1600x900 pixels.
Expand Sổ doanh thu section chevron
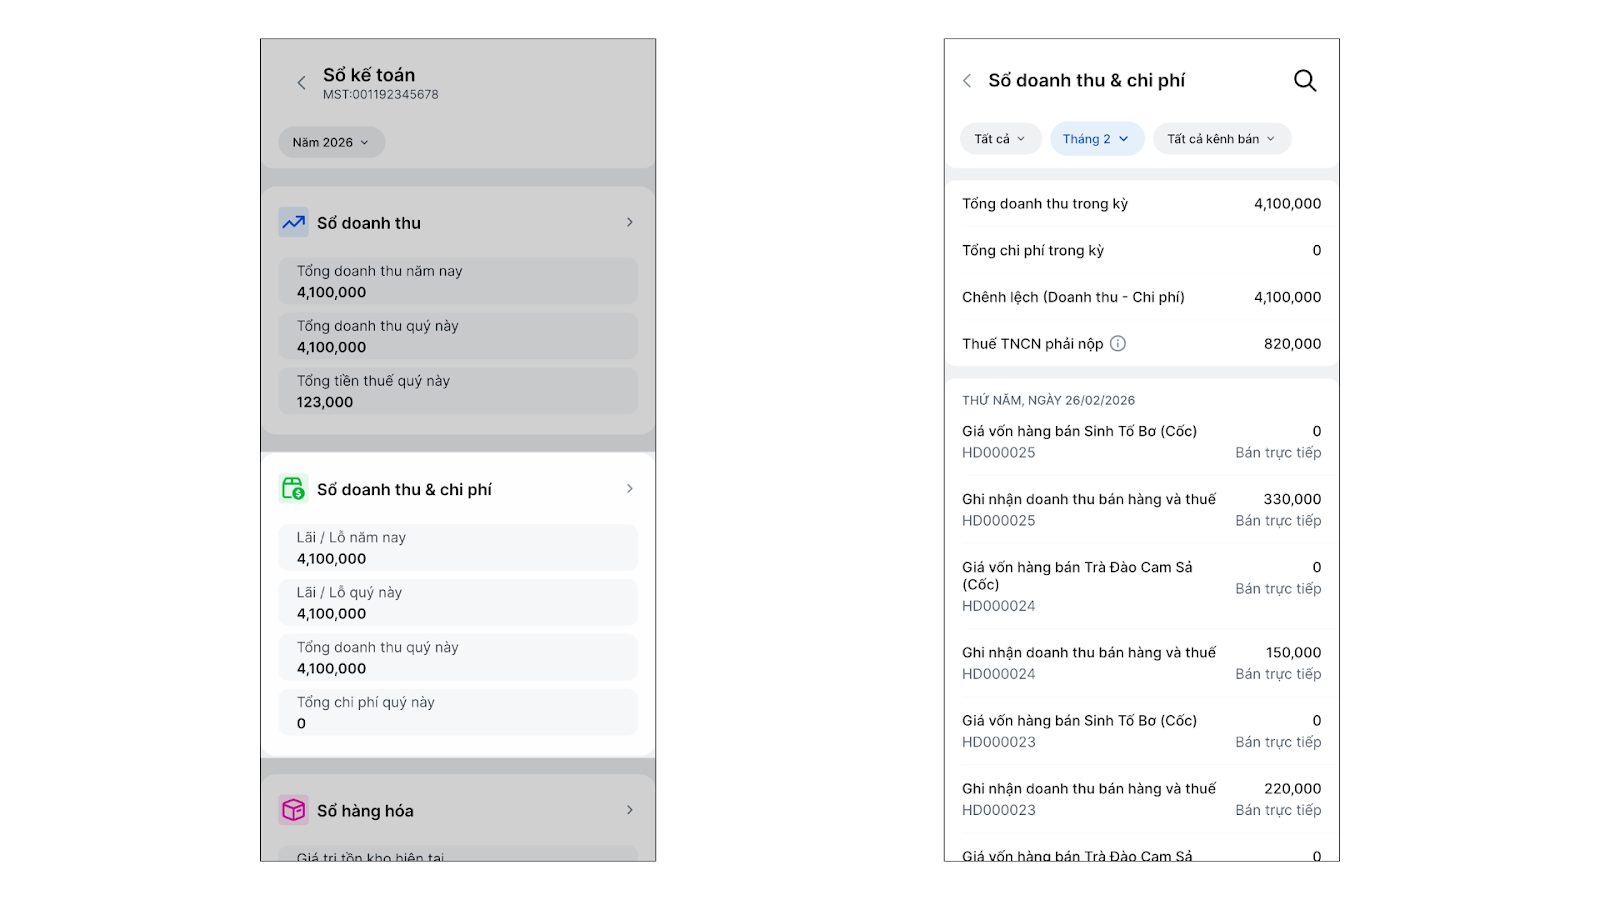(629, 222)
